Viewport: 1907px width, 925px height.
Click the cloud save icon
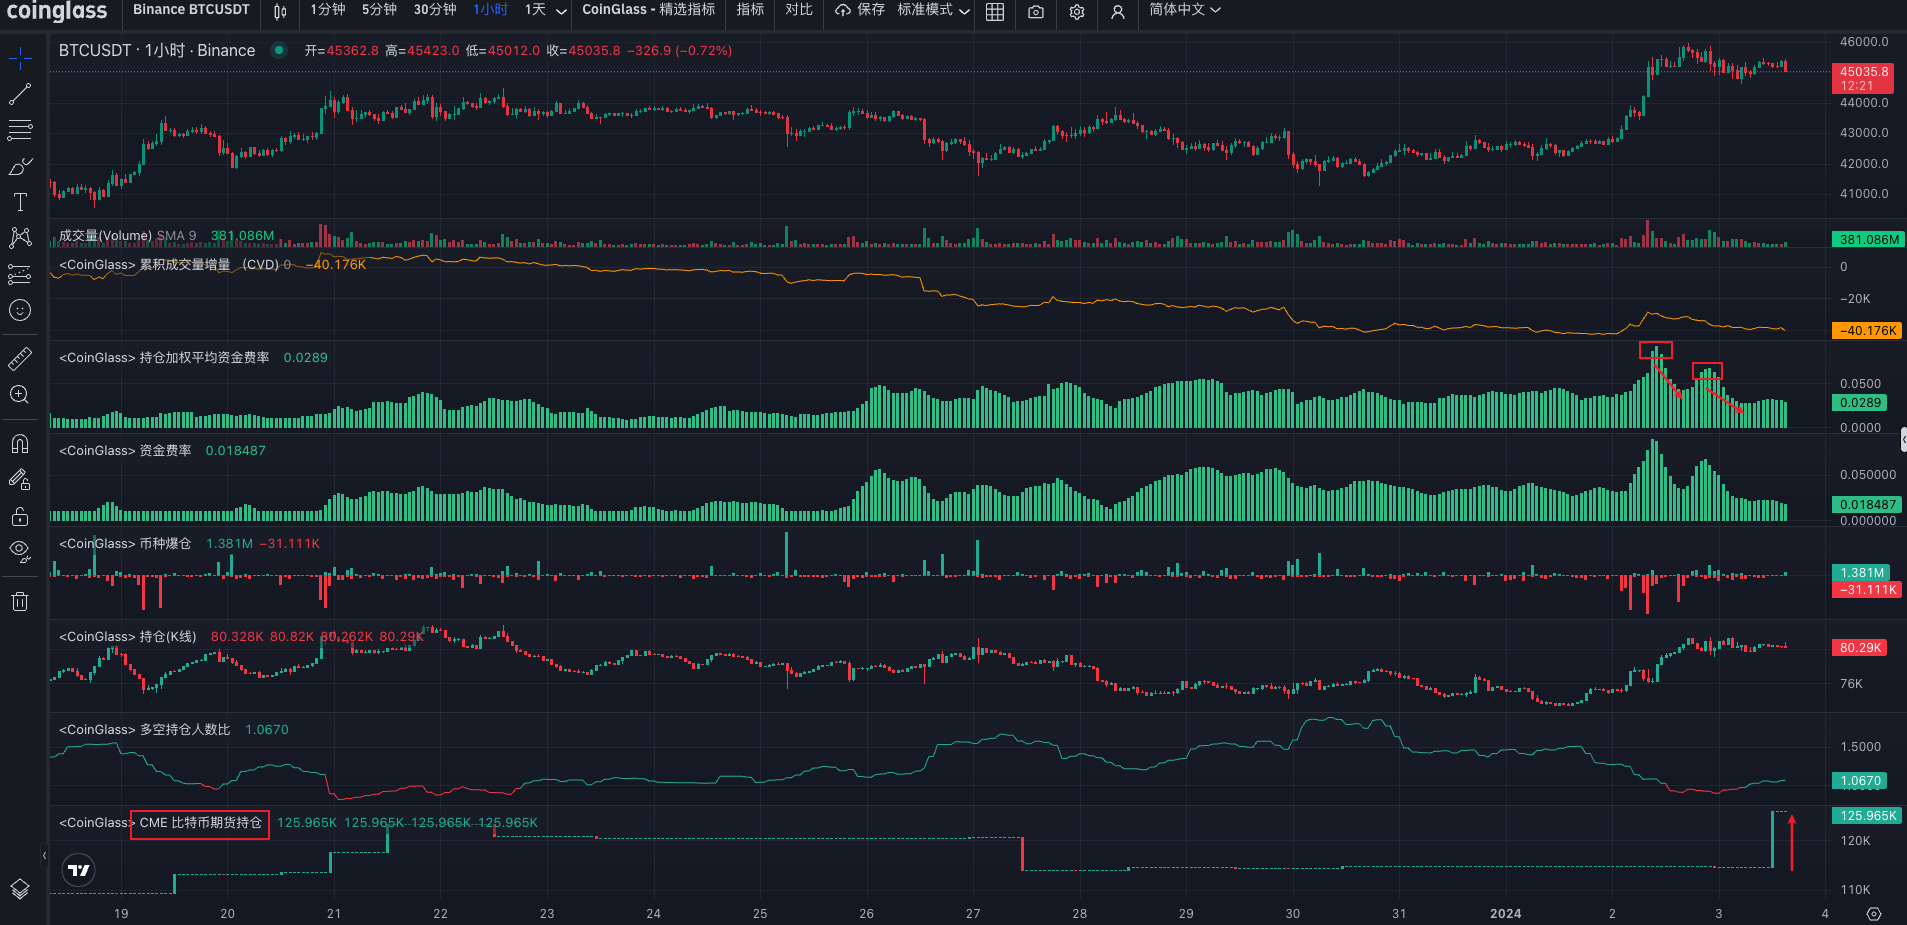coord(843,10)
